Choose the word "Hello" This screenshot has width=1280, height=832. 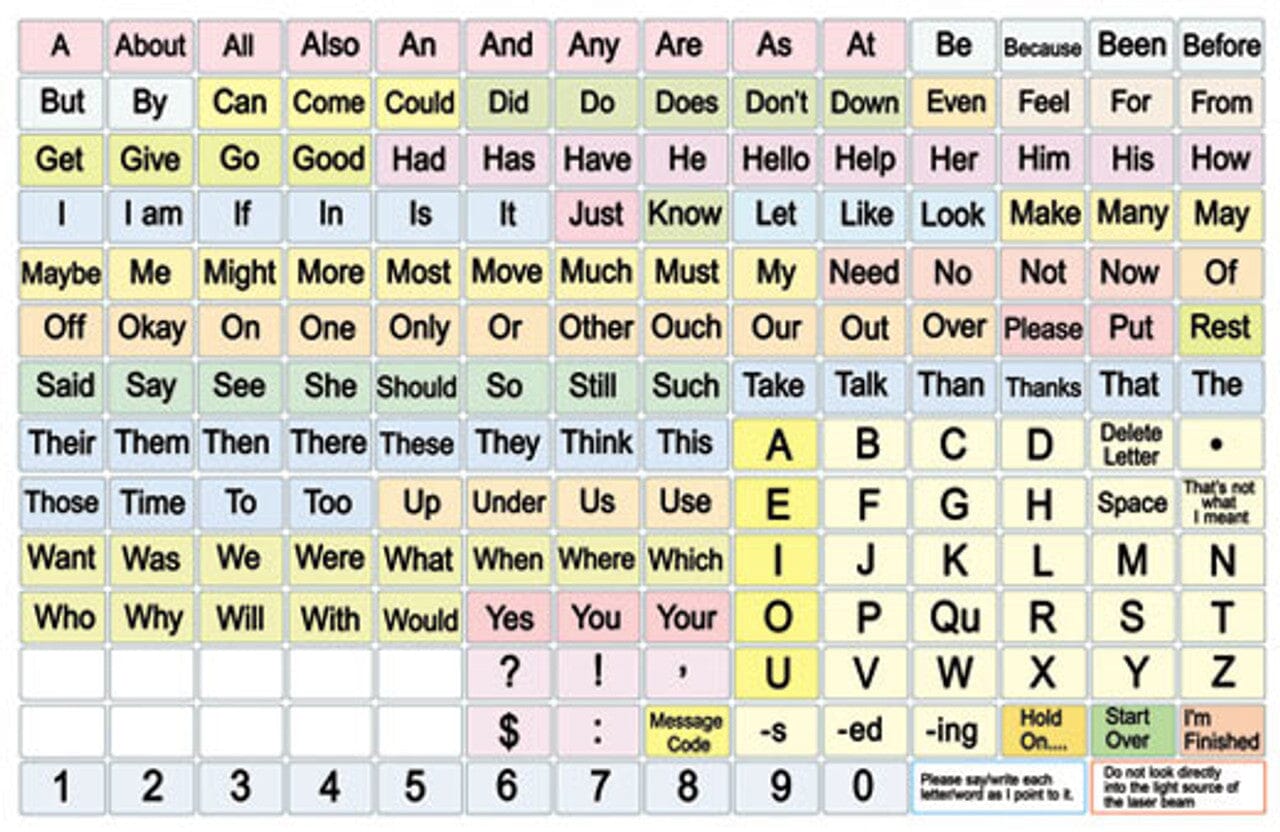[x=776, y=160]
